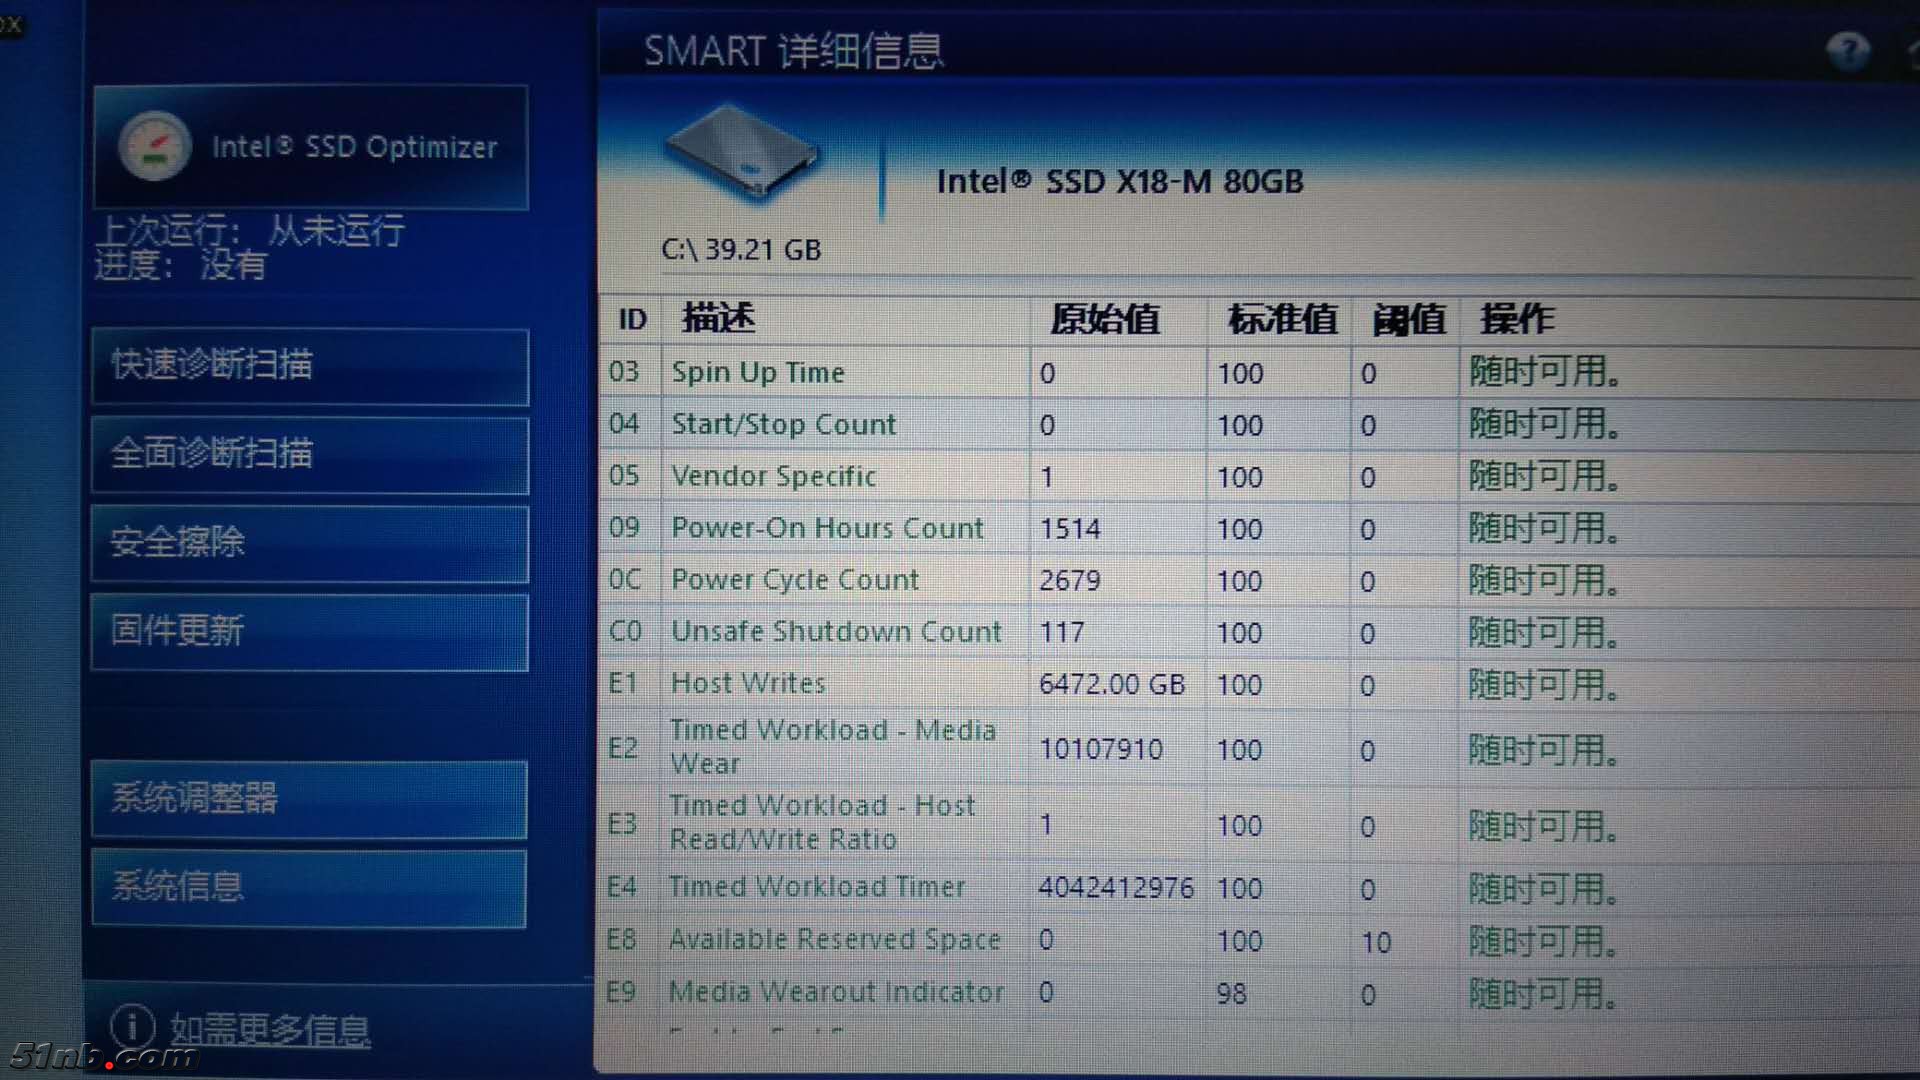Image resolution: width=1920 pixels, height=1080 pixels.
Task: Select the Power-On Hours Count row
Action: click(x=827, y=529)
